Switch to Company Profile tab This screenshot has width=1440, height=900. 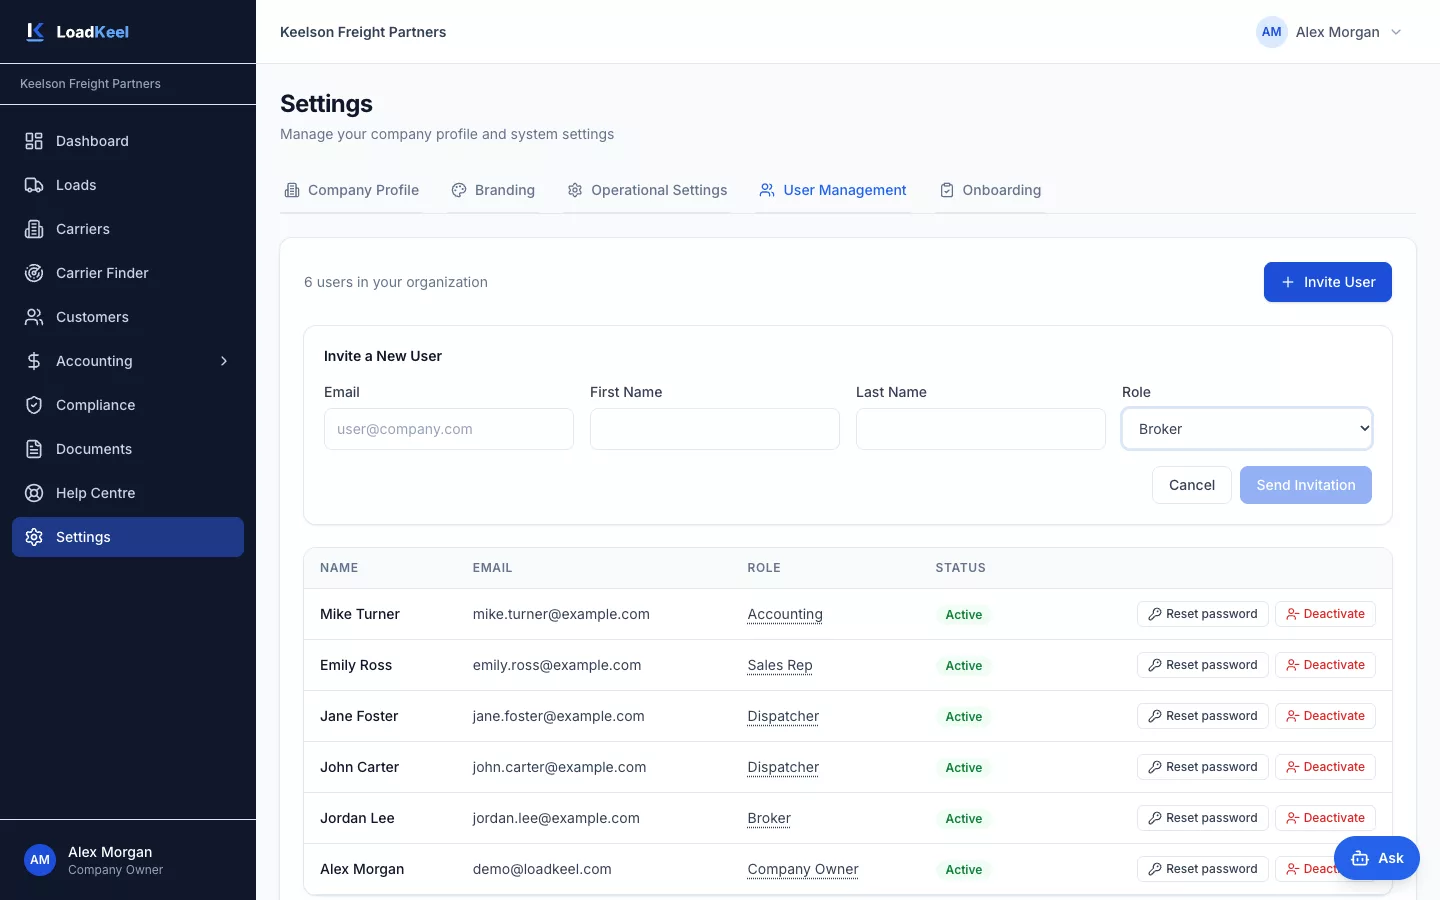click(352, 190)
